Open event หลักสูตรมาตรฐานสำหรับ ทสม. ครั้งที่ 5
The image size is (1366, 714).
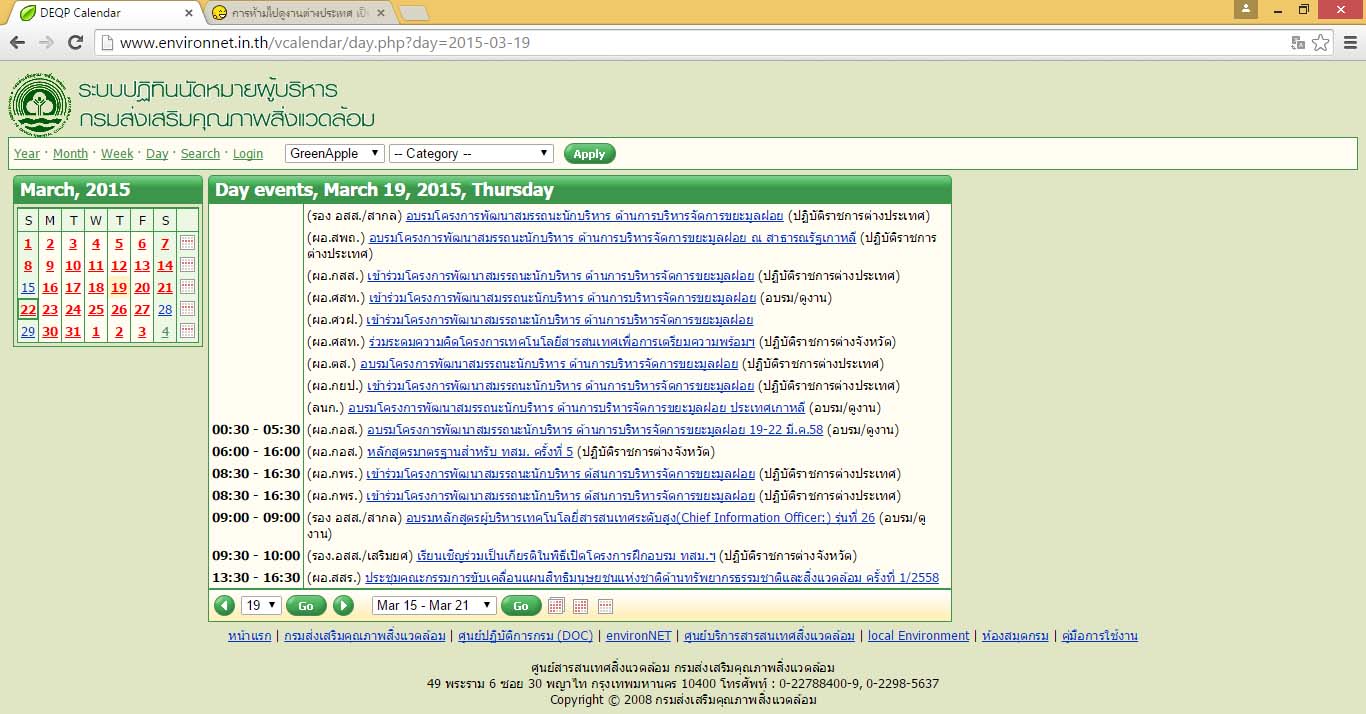[x=470, y=452]
